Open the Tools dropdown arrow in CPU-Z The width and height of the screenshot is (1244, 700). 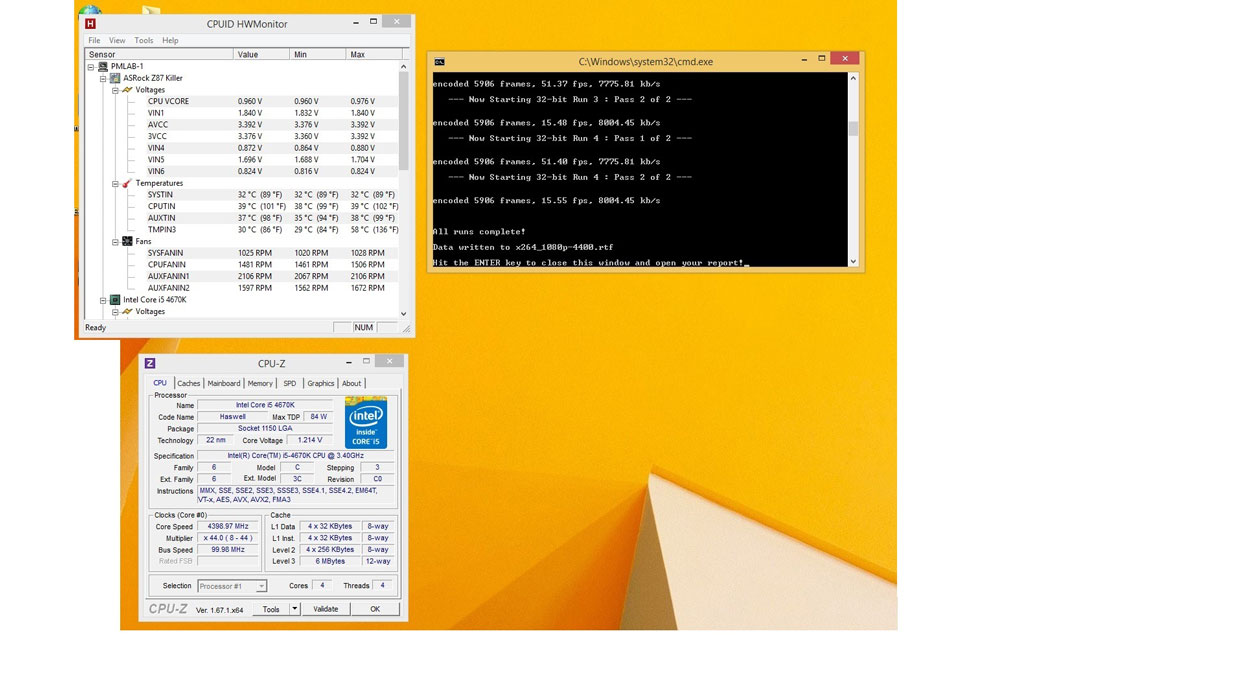(295, 609)
